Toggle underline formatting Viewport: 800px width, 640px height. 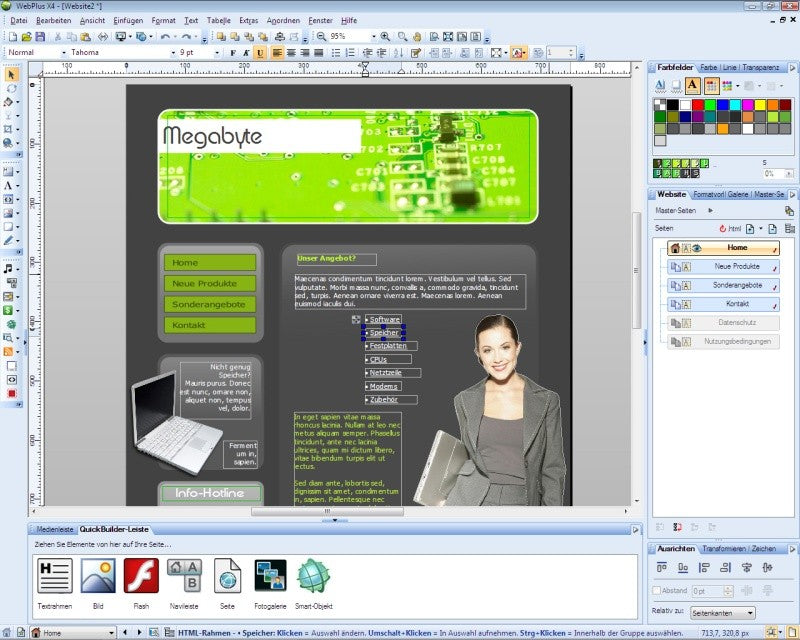(260, 53)
